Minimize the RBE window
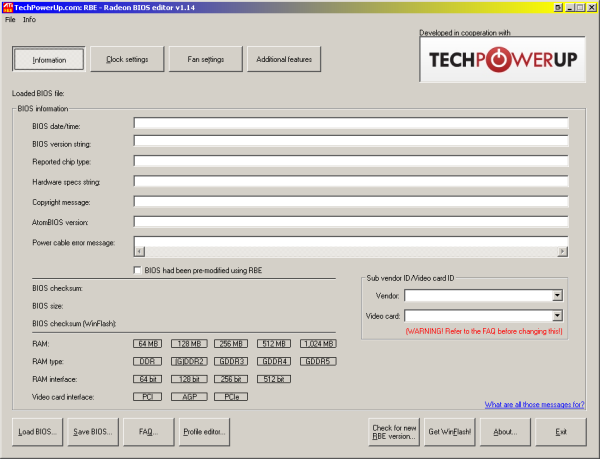Screen dimensions: 600x459 (x=570, y=7)
